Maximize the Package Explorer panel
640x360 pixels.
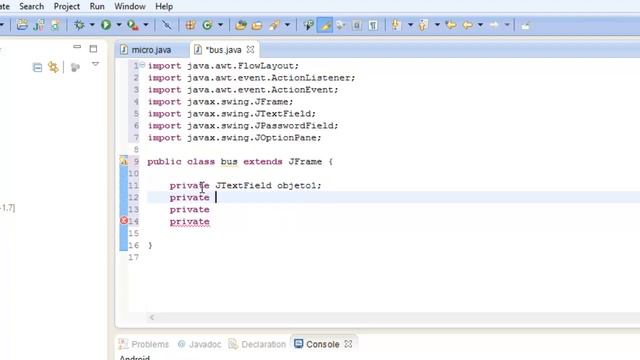tap(93, 49)
